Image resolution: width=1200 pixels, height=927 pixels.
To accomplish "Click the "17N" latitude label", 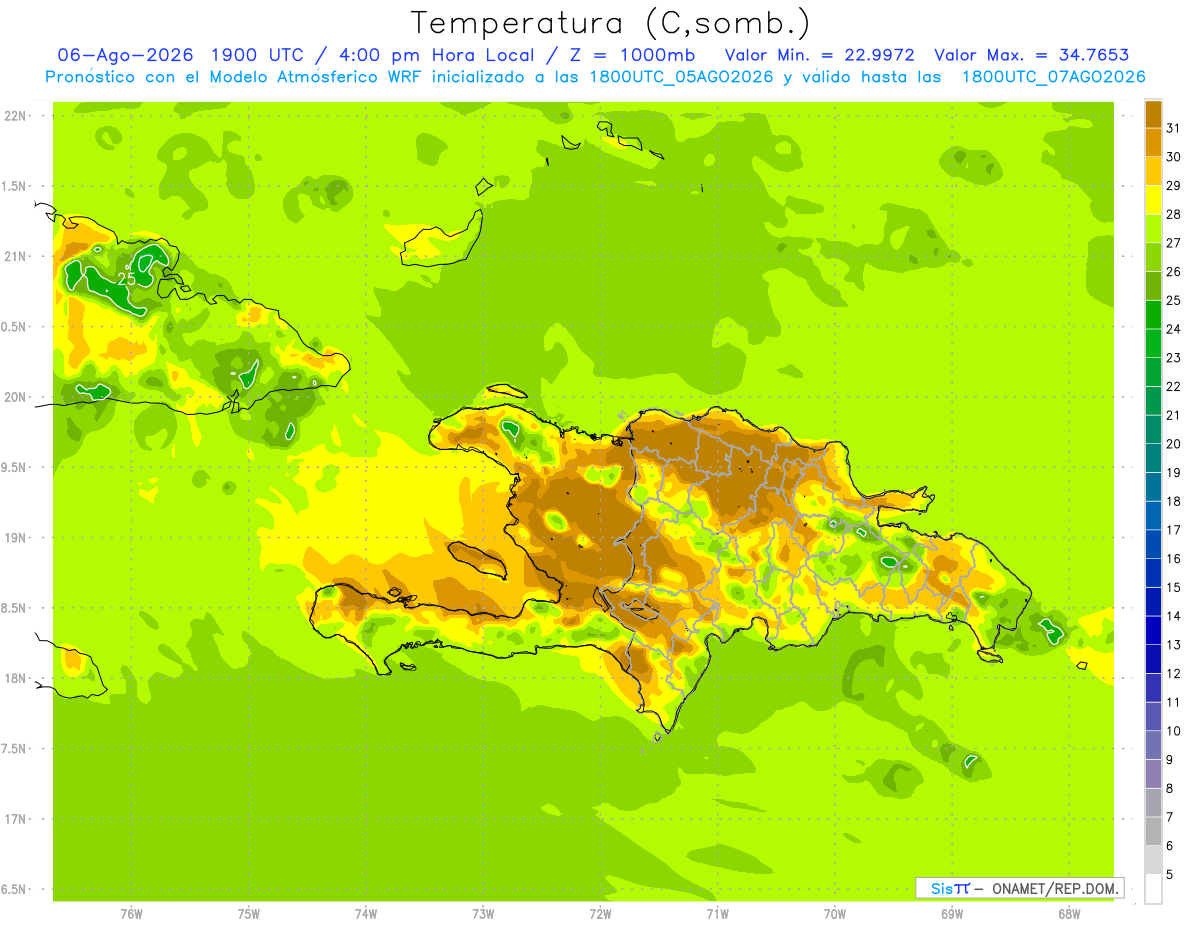I will tap(14, 819).
